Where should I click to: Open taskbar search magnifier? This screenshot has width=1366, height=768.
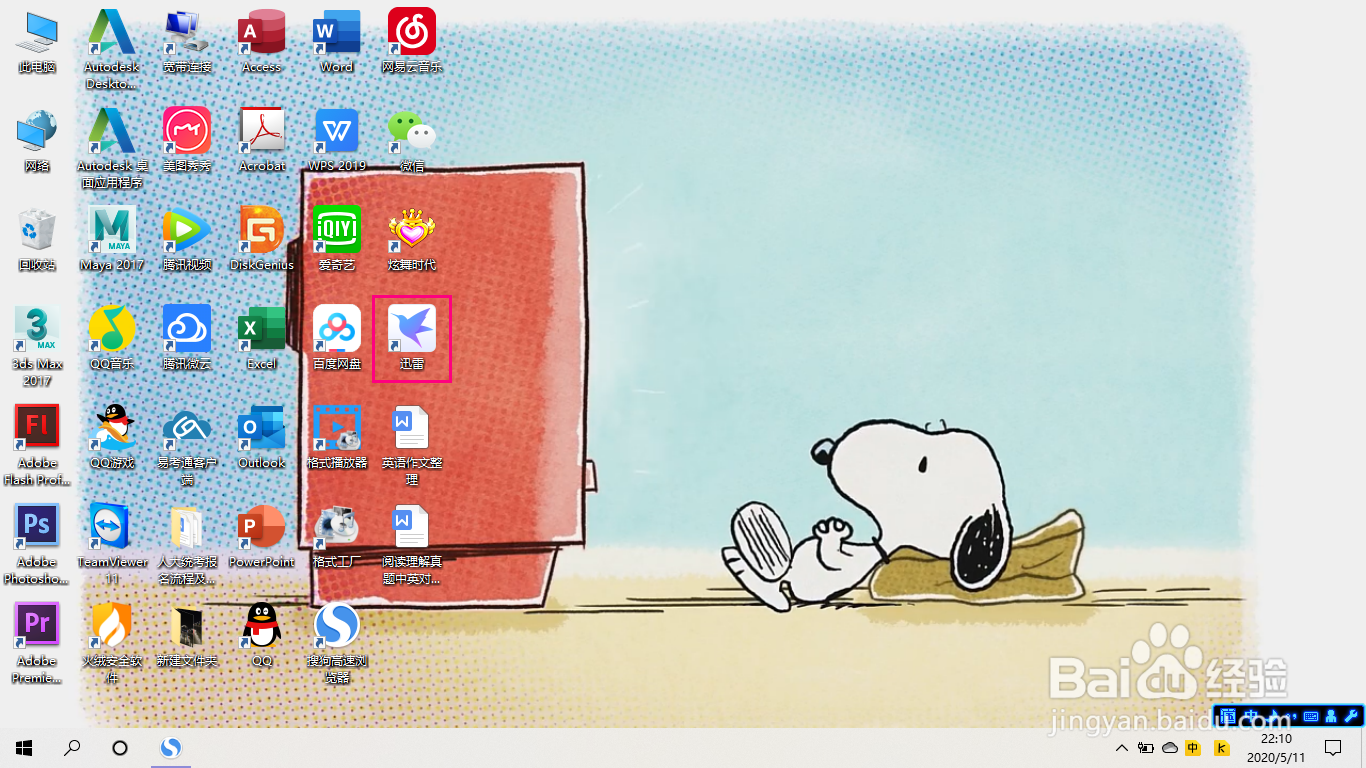(72, 747)
